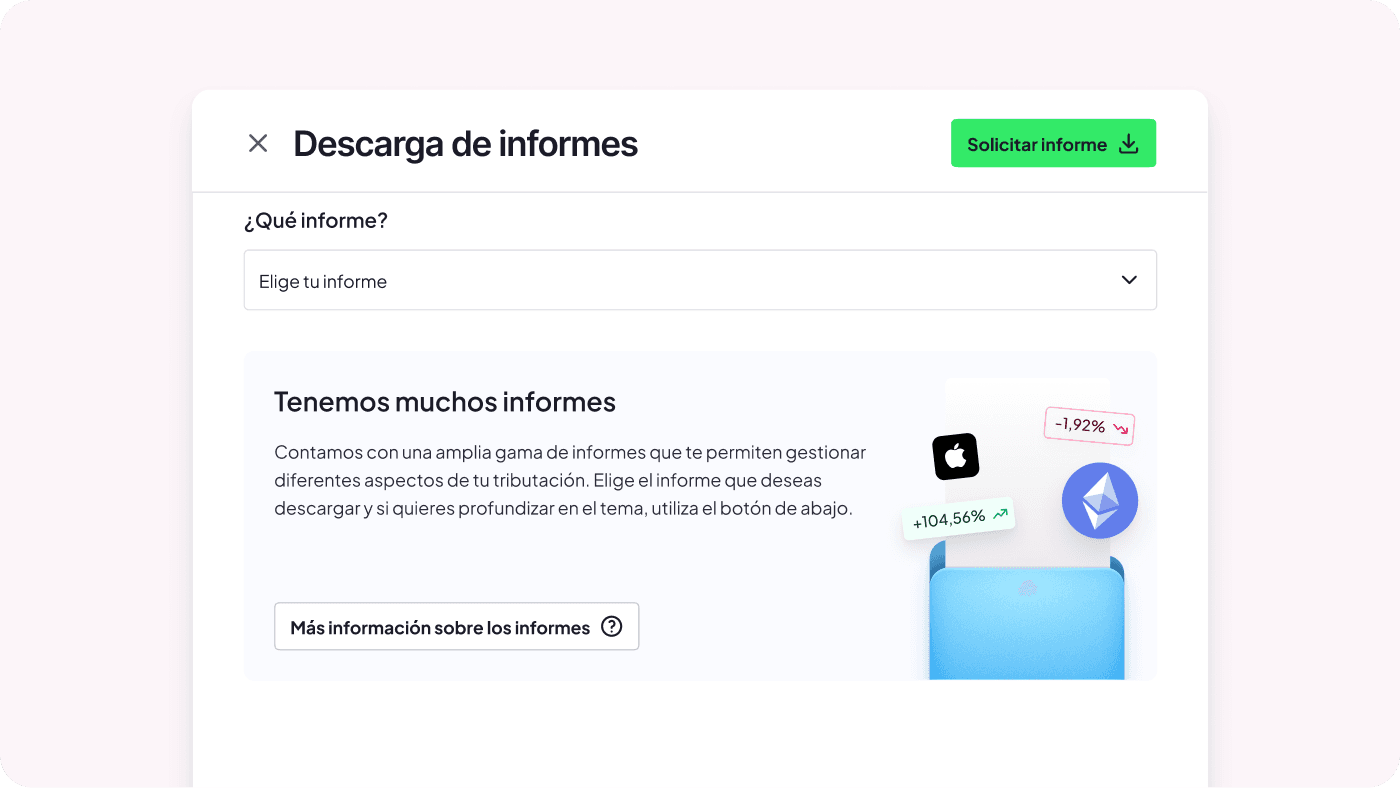Click the chevron on the informe selector

point(1129,280)
